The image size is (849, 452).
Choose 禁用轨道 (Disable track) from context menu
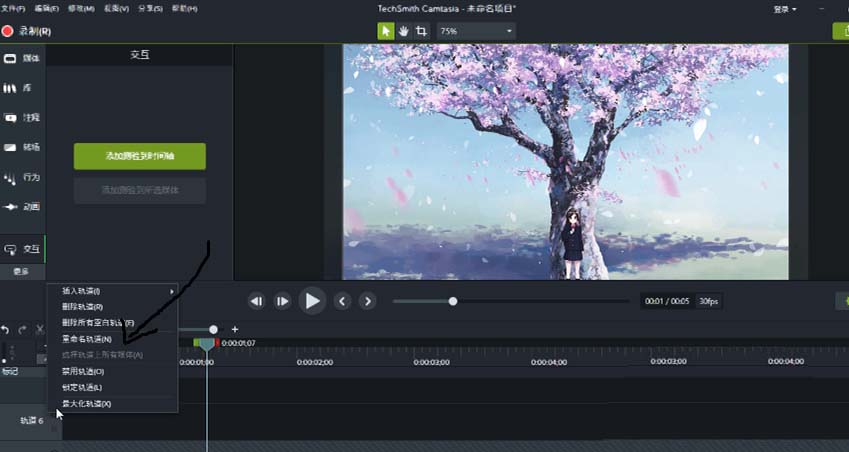point(113,371)
